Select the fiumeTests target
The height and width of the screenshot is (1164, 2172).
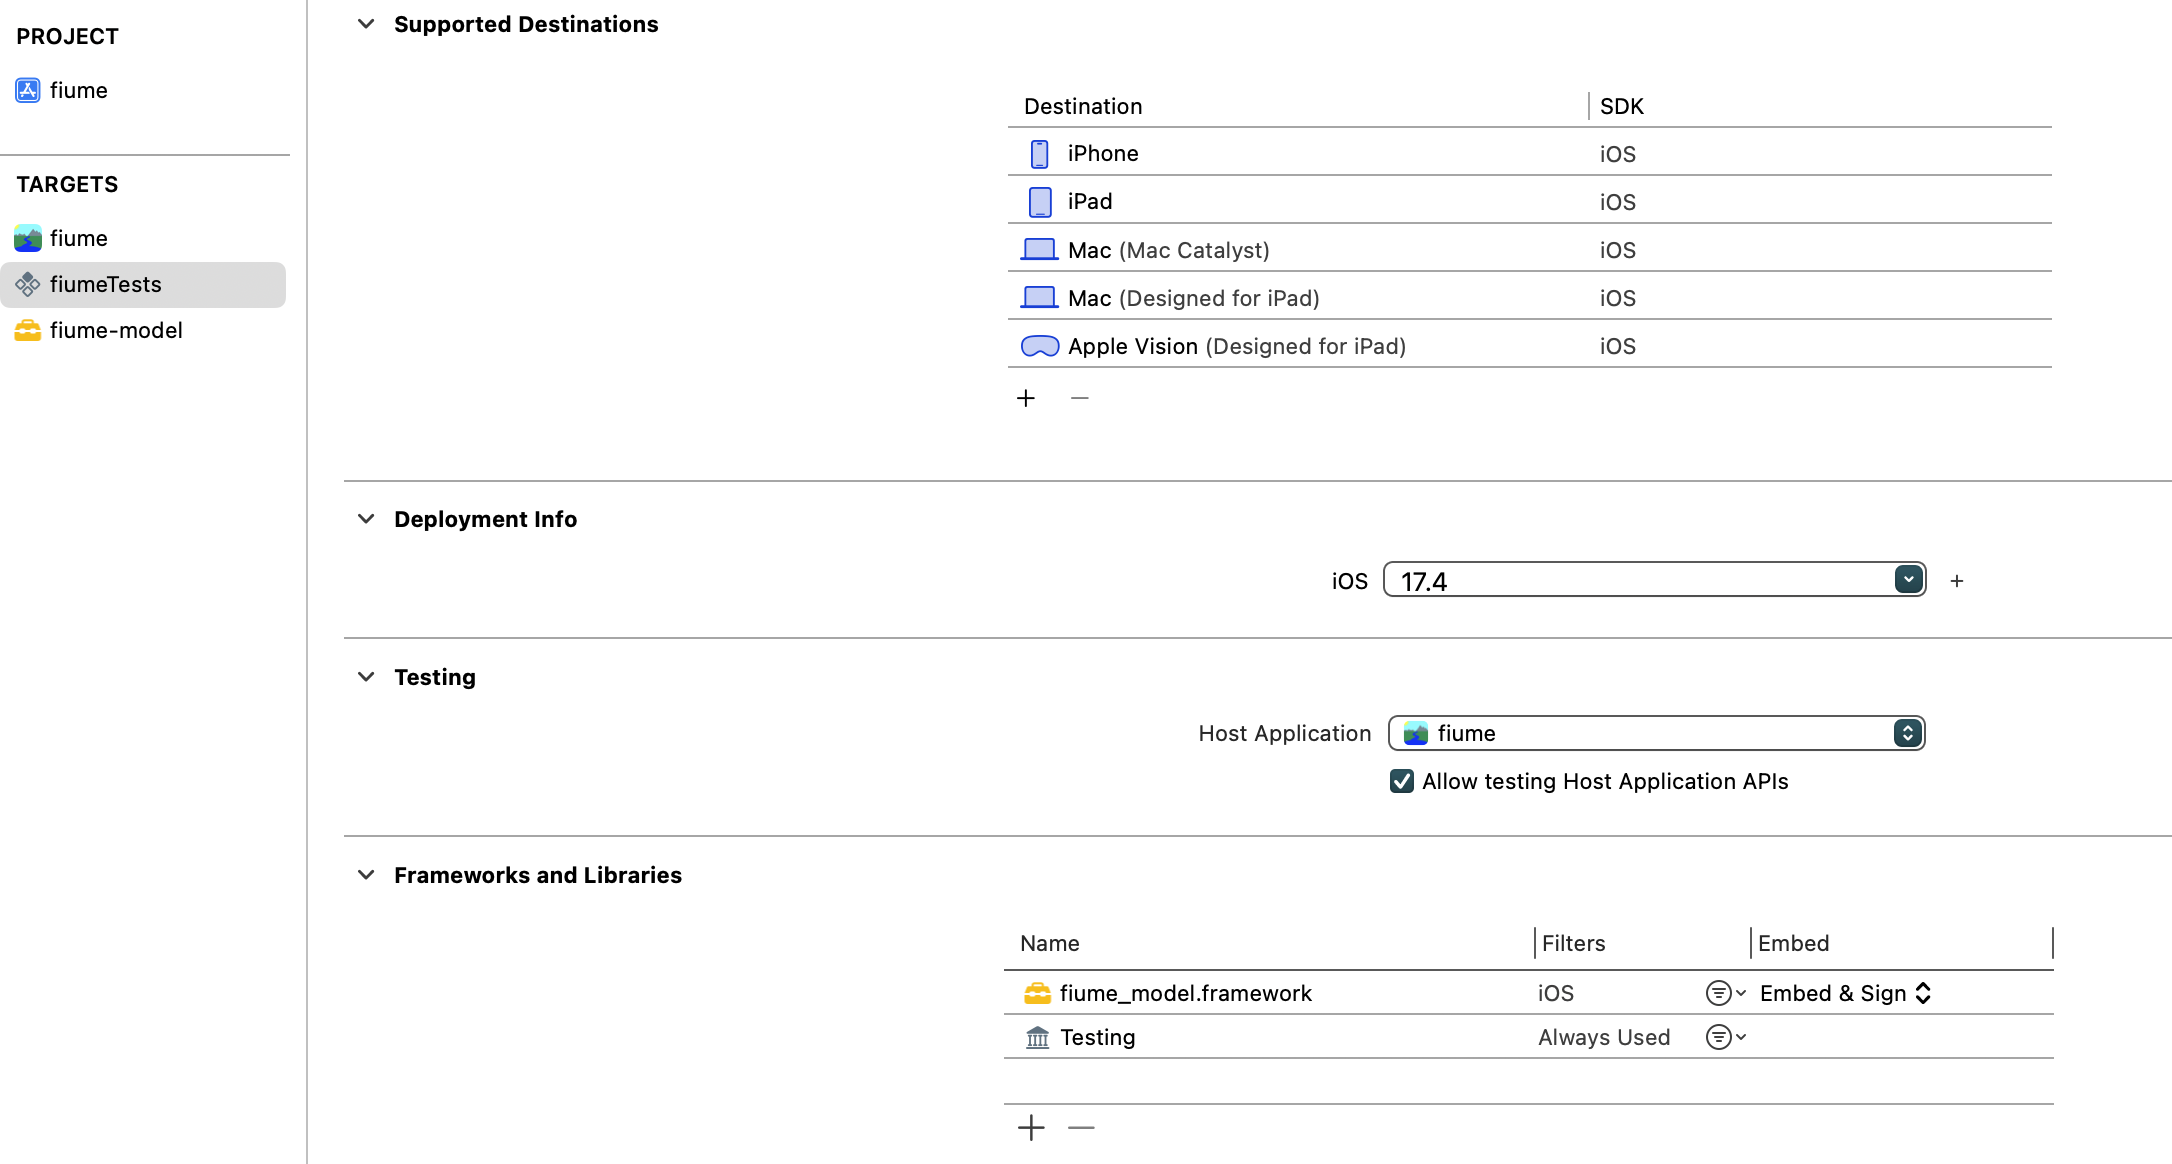pyautogui.click(x=144, y=284)
